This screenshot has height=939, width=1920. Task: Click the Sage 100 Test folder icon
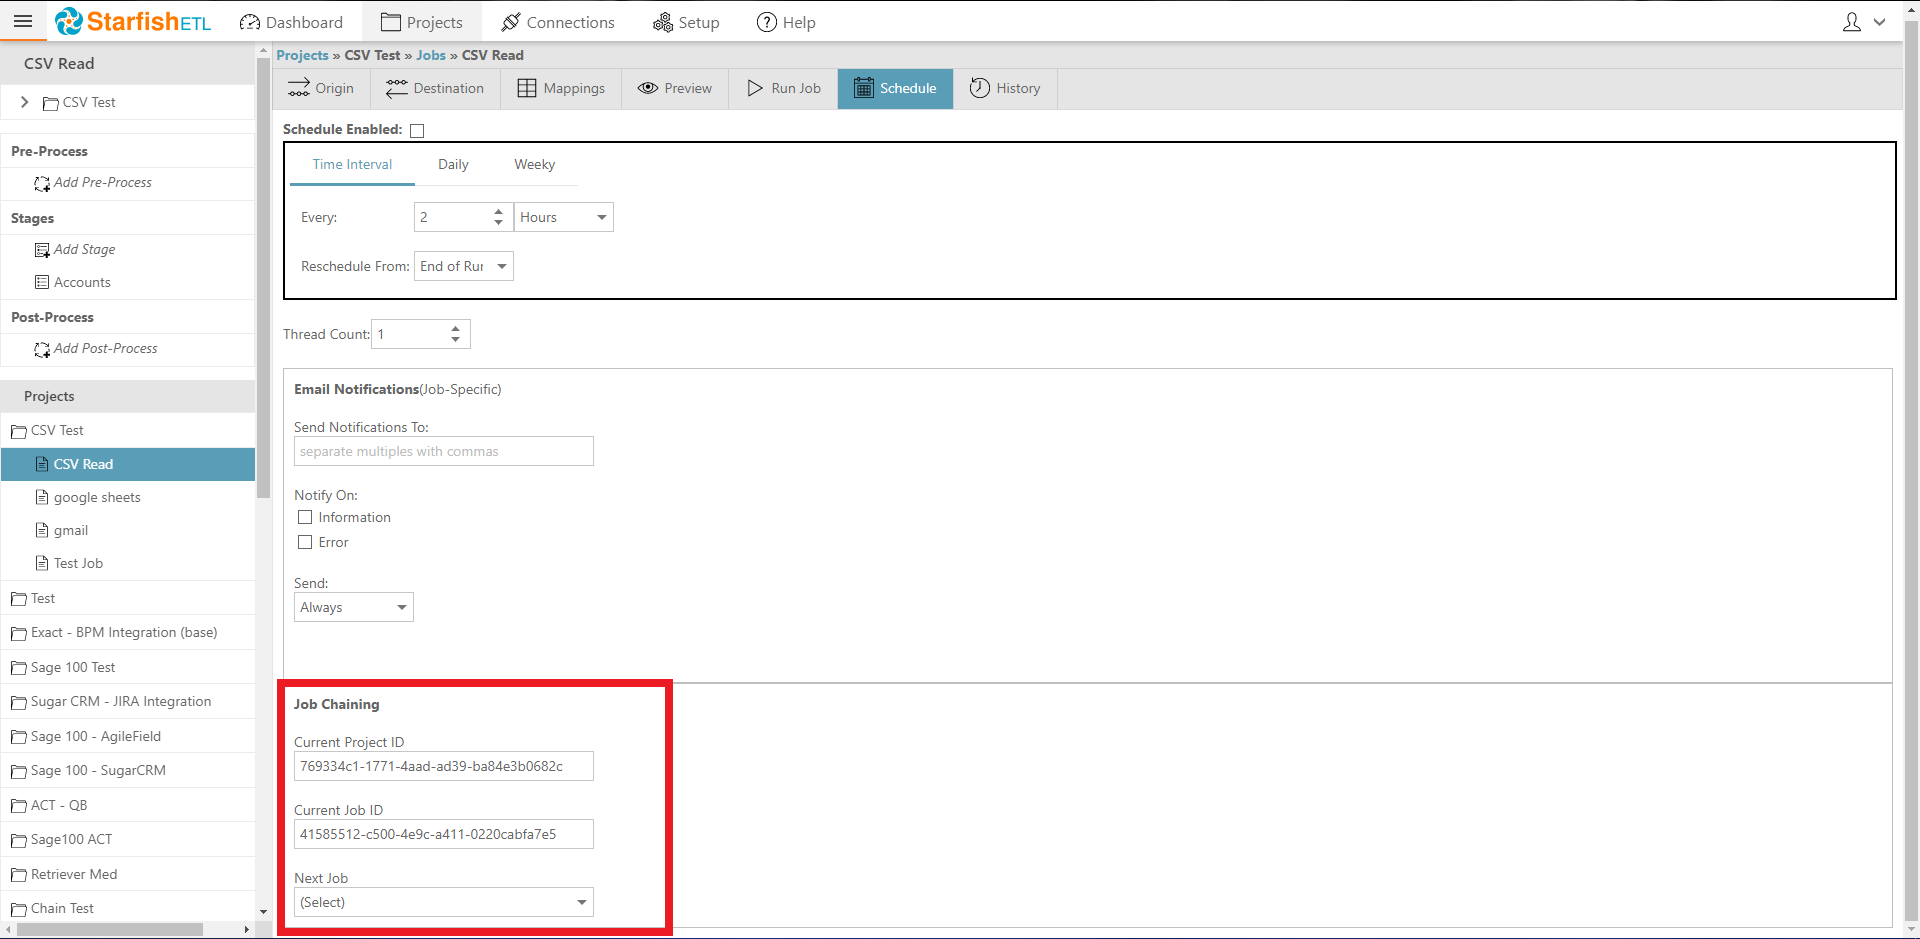[18, 668]
